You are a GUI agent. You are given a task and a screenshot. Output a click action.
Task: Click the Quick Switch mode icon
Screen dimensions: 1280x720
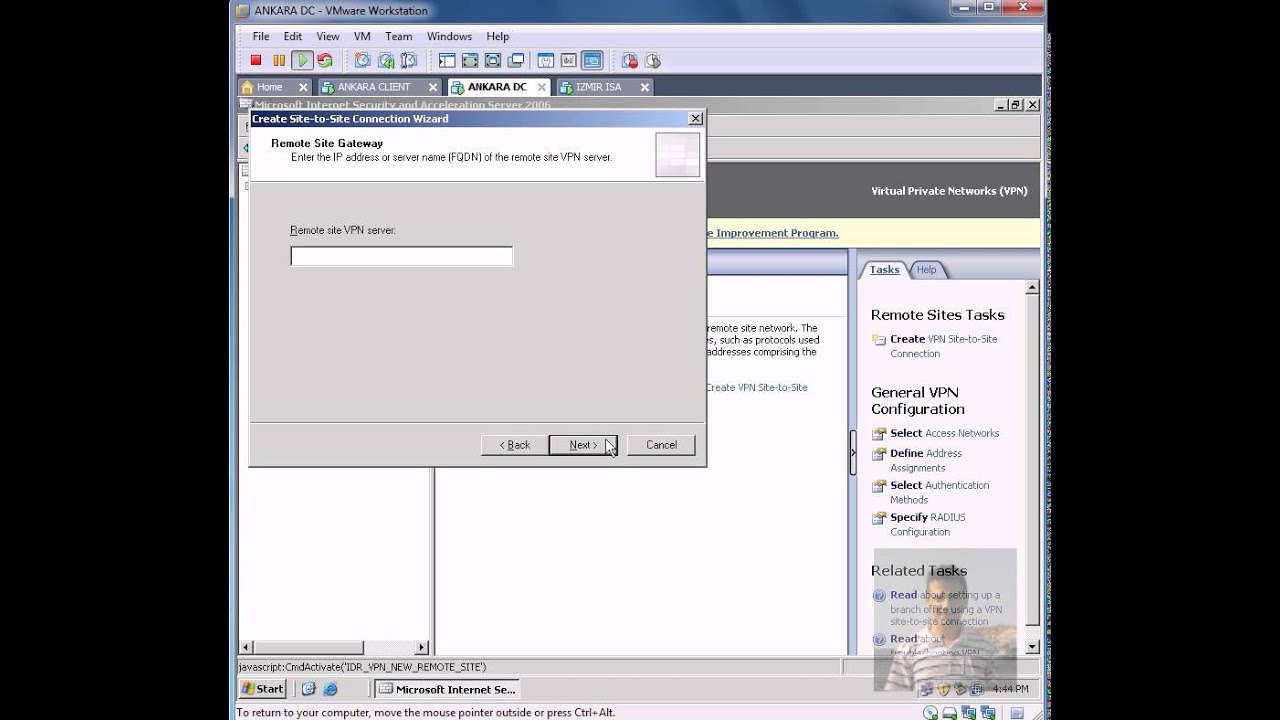click(470, 61)
